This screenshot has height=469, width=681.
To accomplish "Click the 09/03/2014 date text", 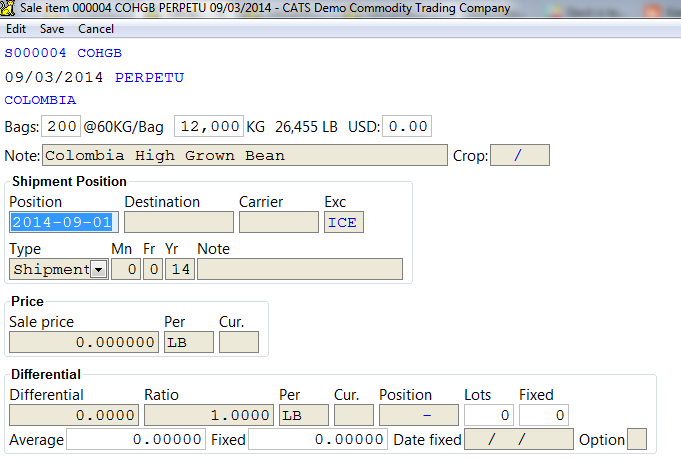I will [x=54, y=78].
